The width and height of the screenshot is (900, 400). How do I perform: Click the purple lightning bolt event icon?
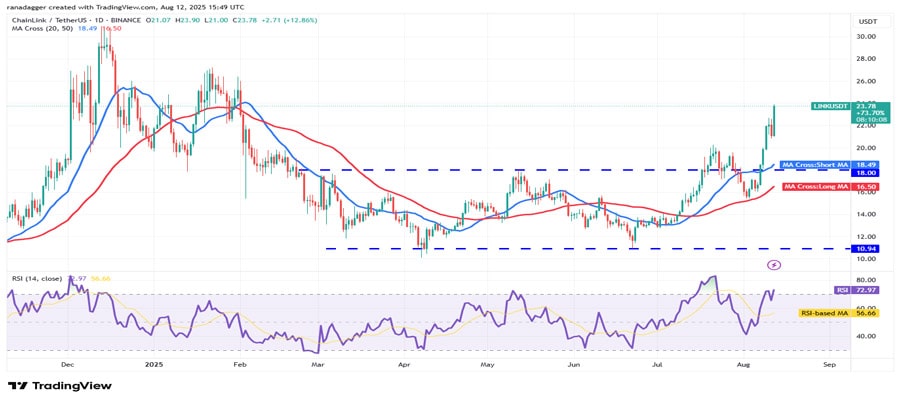coord(774,265)
